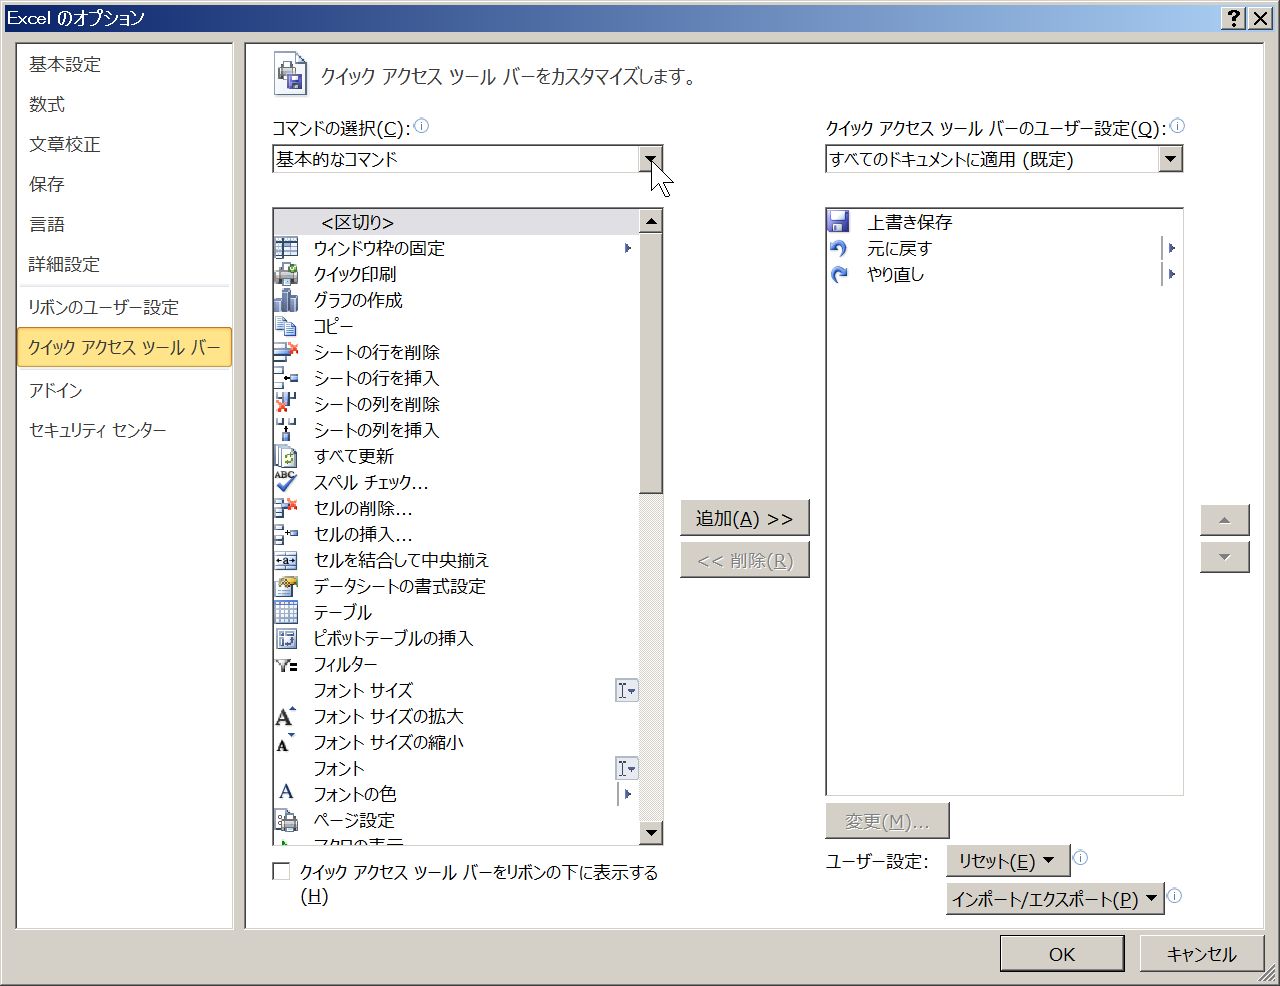Click the Move Up arrow button
The width and height of the screenshot is (1280, 986).
coord(1225,519)
